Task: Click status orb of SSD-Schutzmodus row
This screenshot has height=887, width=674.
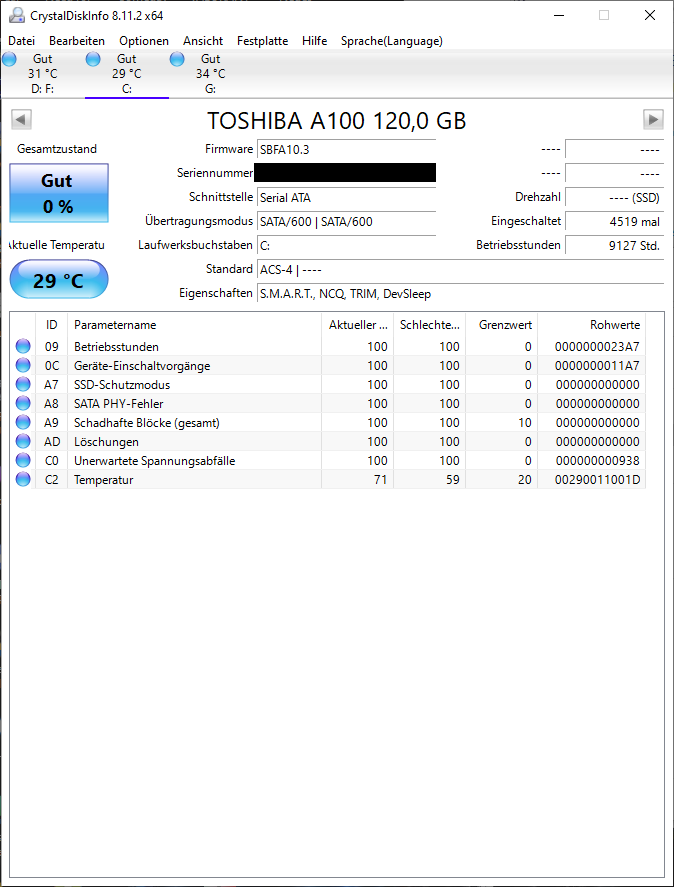Action: [23, 385]
